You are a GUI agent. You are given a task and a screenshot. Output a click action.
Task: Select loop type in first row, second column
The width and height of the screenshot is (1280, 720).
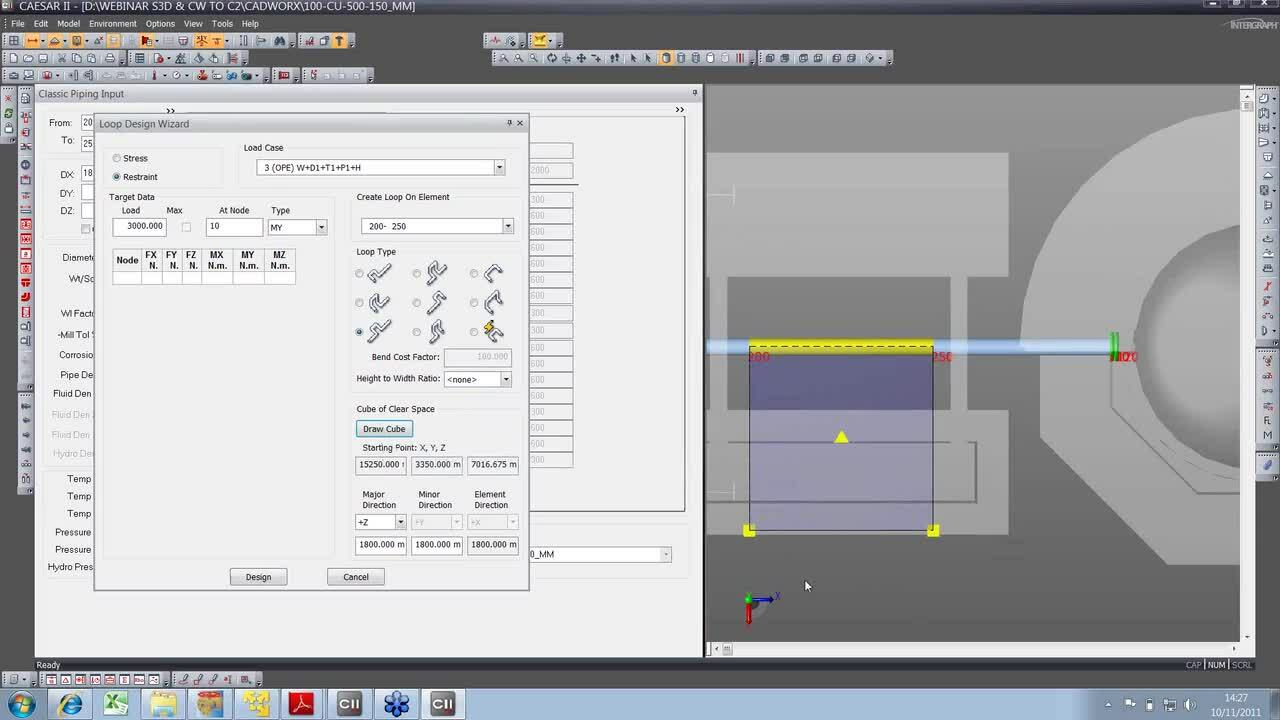pyautogui.click(x=417, y=273)
